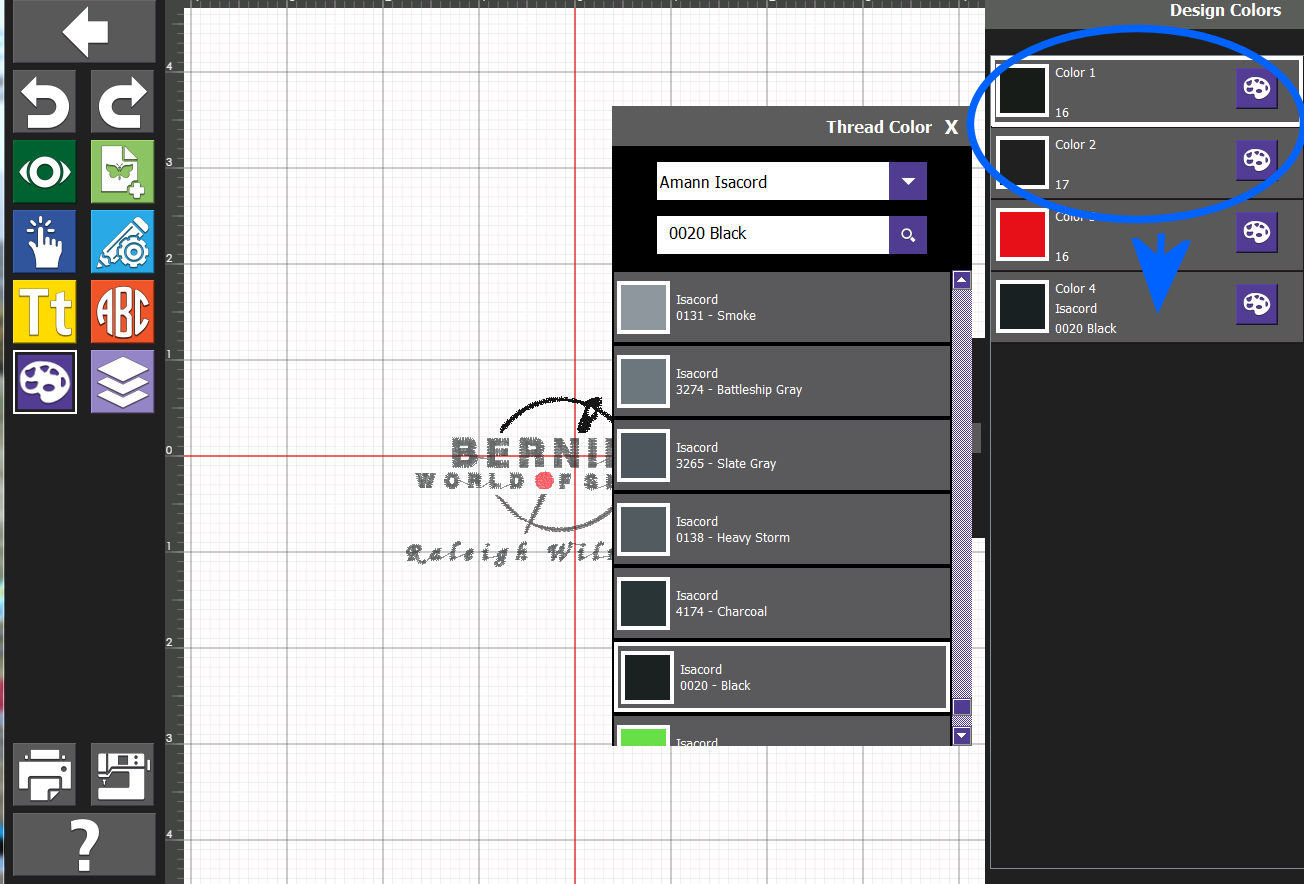The height and width of the screenshot is (884, 1304).
Task: Open palette for red Color 3
Action: [1256, 232]
